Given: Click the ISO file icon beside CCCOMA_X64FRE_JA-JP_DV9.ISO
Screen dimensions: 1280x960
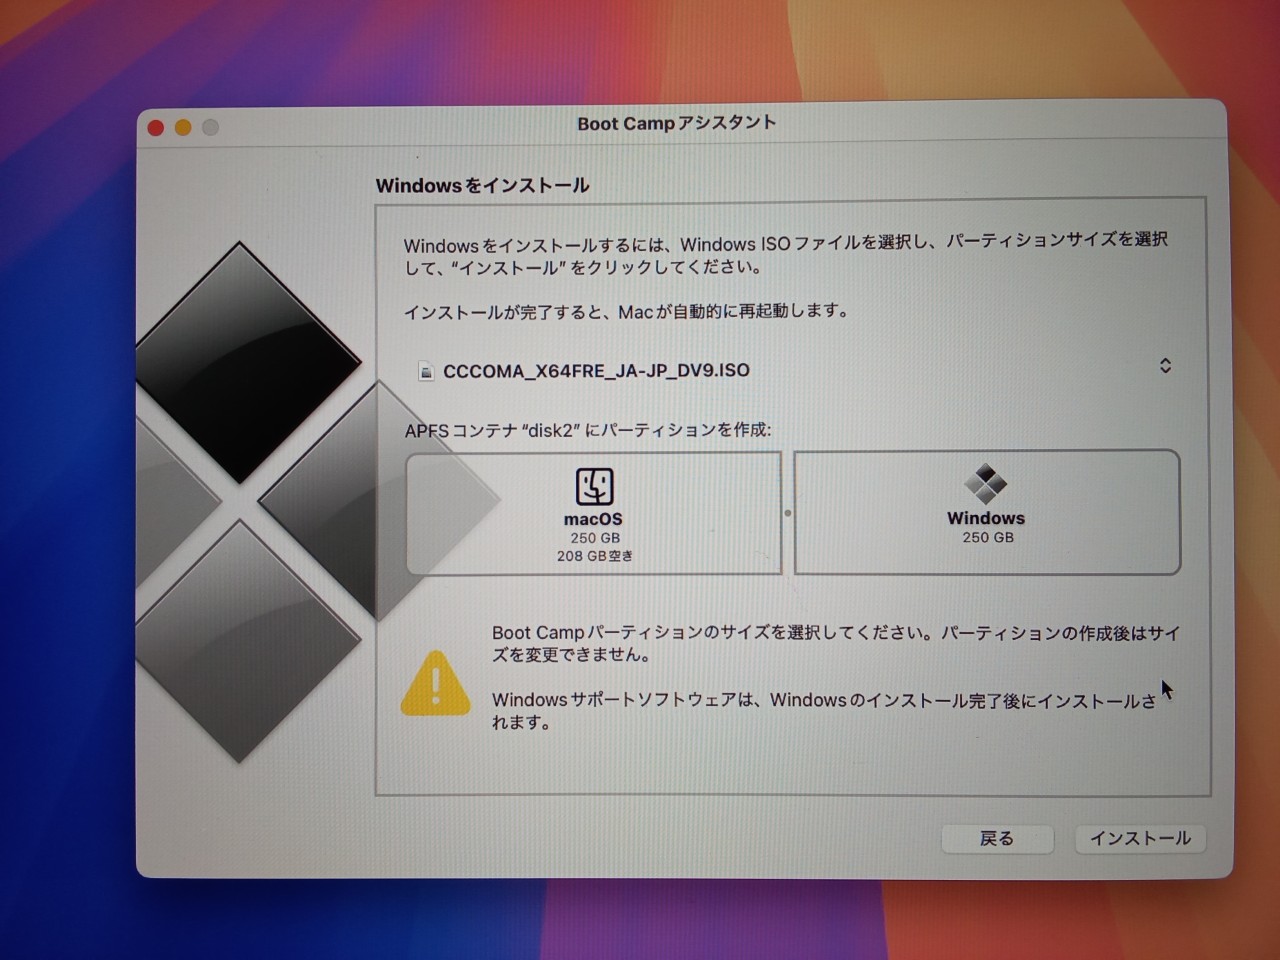Looking at the screenshot, I should pos(426,371).
